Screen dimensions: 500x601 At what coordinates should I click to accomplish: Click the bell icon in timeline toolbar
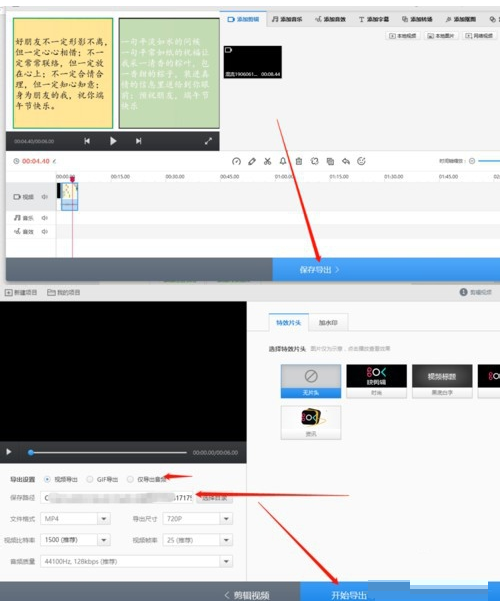click(x=283, y=161)
